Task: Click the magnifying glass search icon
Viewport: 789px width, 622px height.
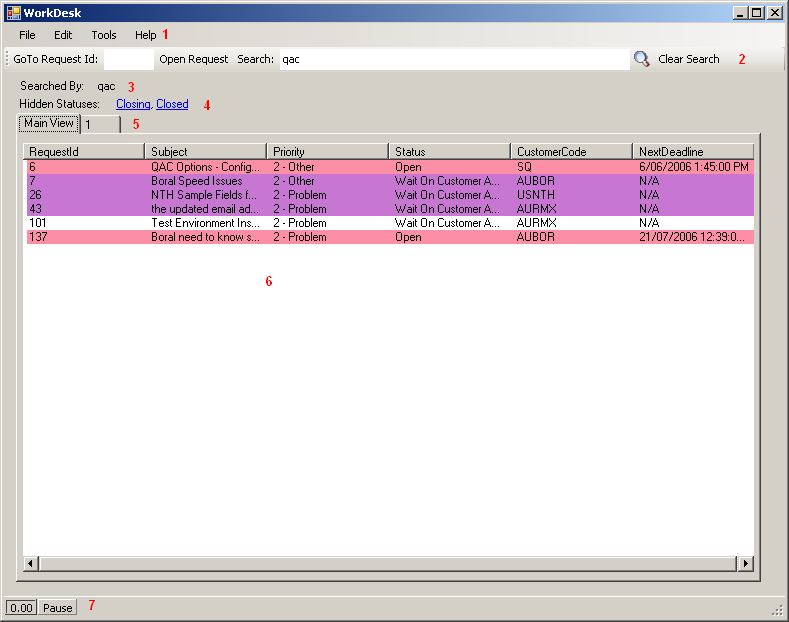Action: tap(642, 59)
